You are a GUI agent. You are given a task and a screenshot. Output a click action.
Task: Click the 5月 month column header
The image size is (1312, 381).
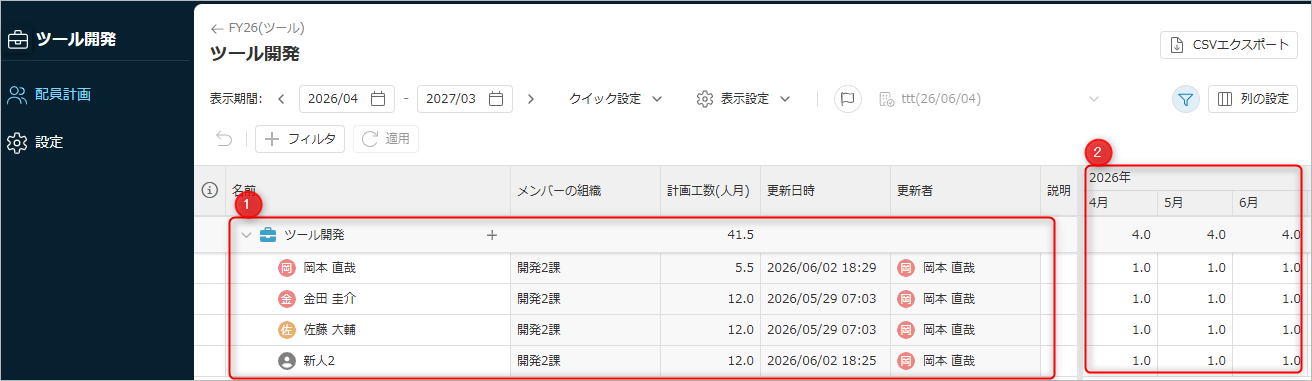(x=1194, y=202)
